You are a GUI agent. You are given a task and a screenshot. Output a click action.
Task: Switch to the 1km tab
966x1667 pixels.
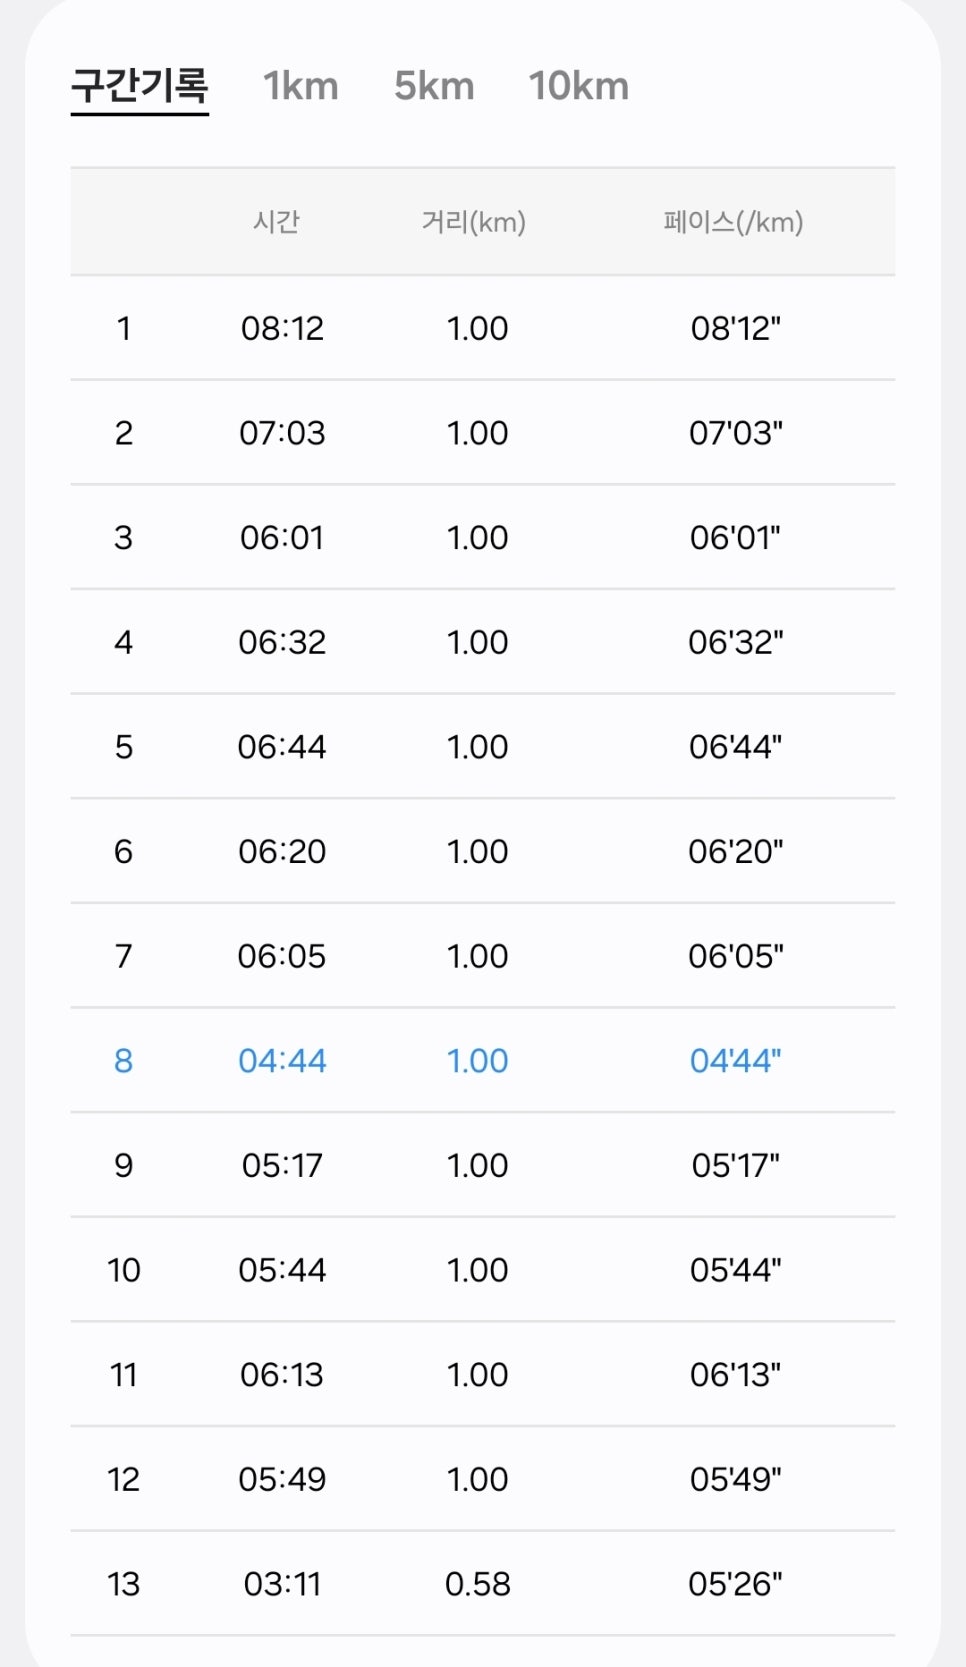click(300, 87)
